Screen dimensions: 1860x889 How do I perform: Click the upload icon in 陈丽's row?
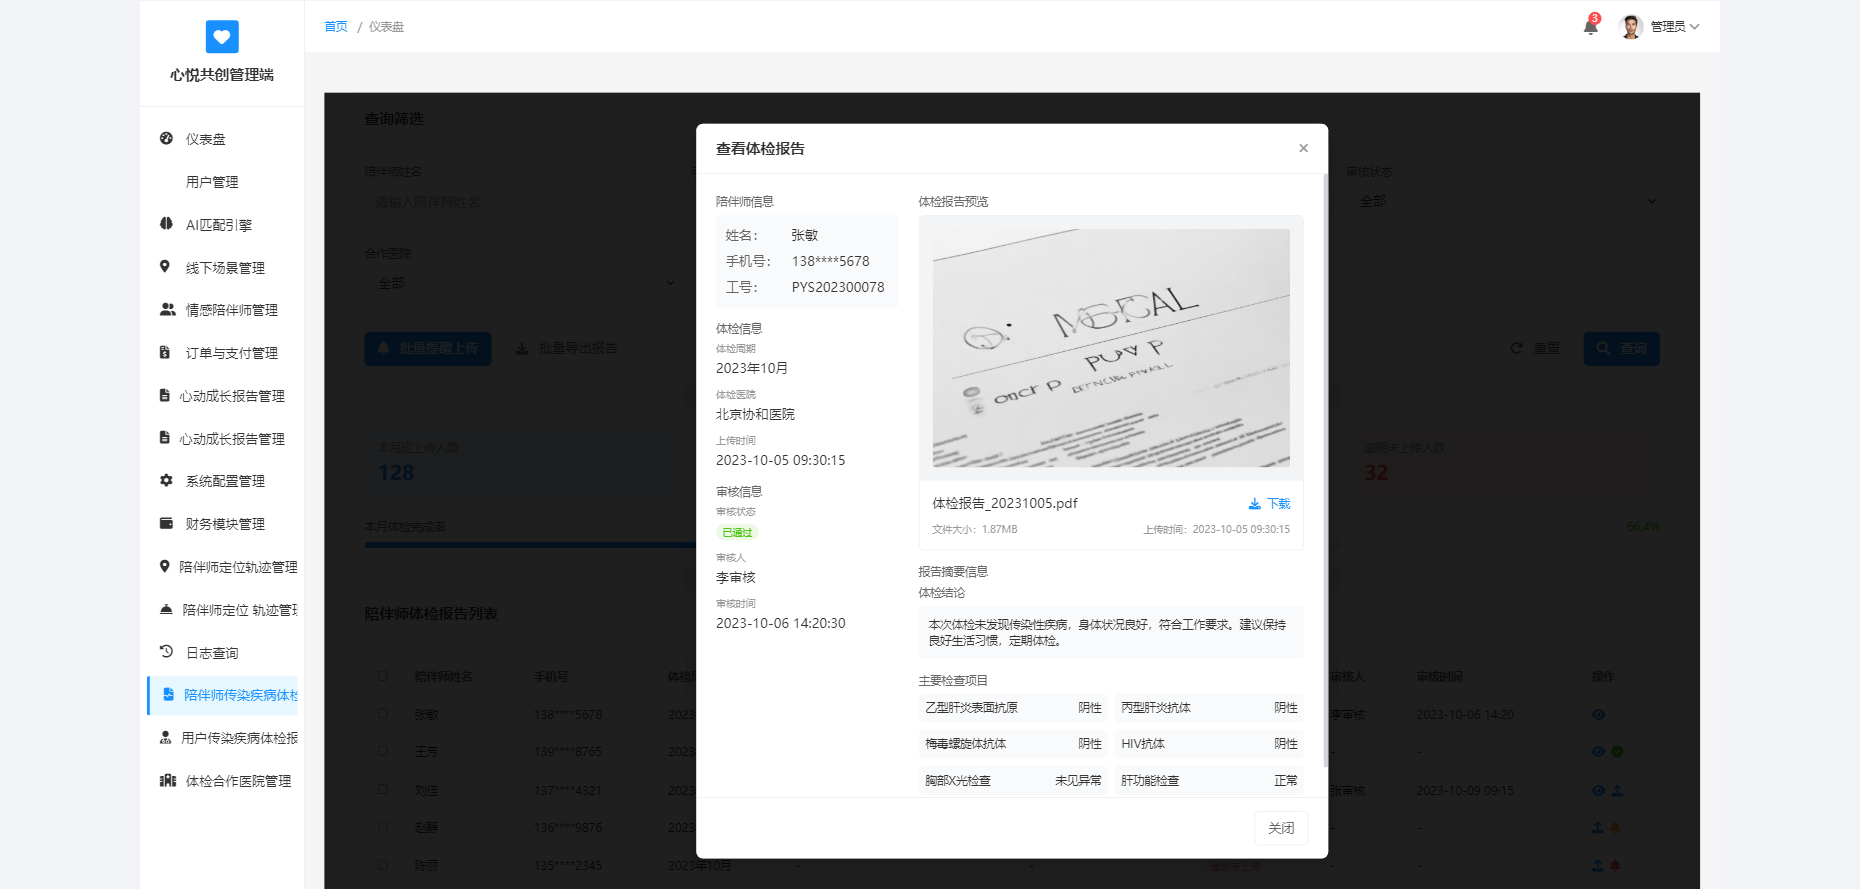1598,865
